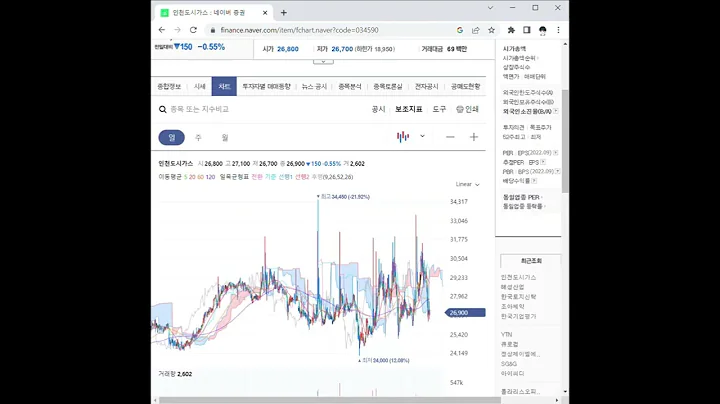
Task: Toggle the 일목균형표 indicator label
Action: click(234, 177)
